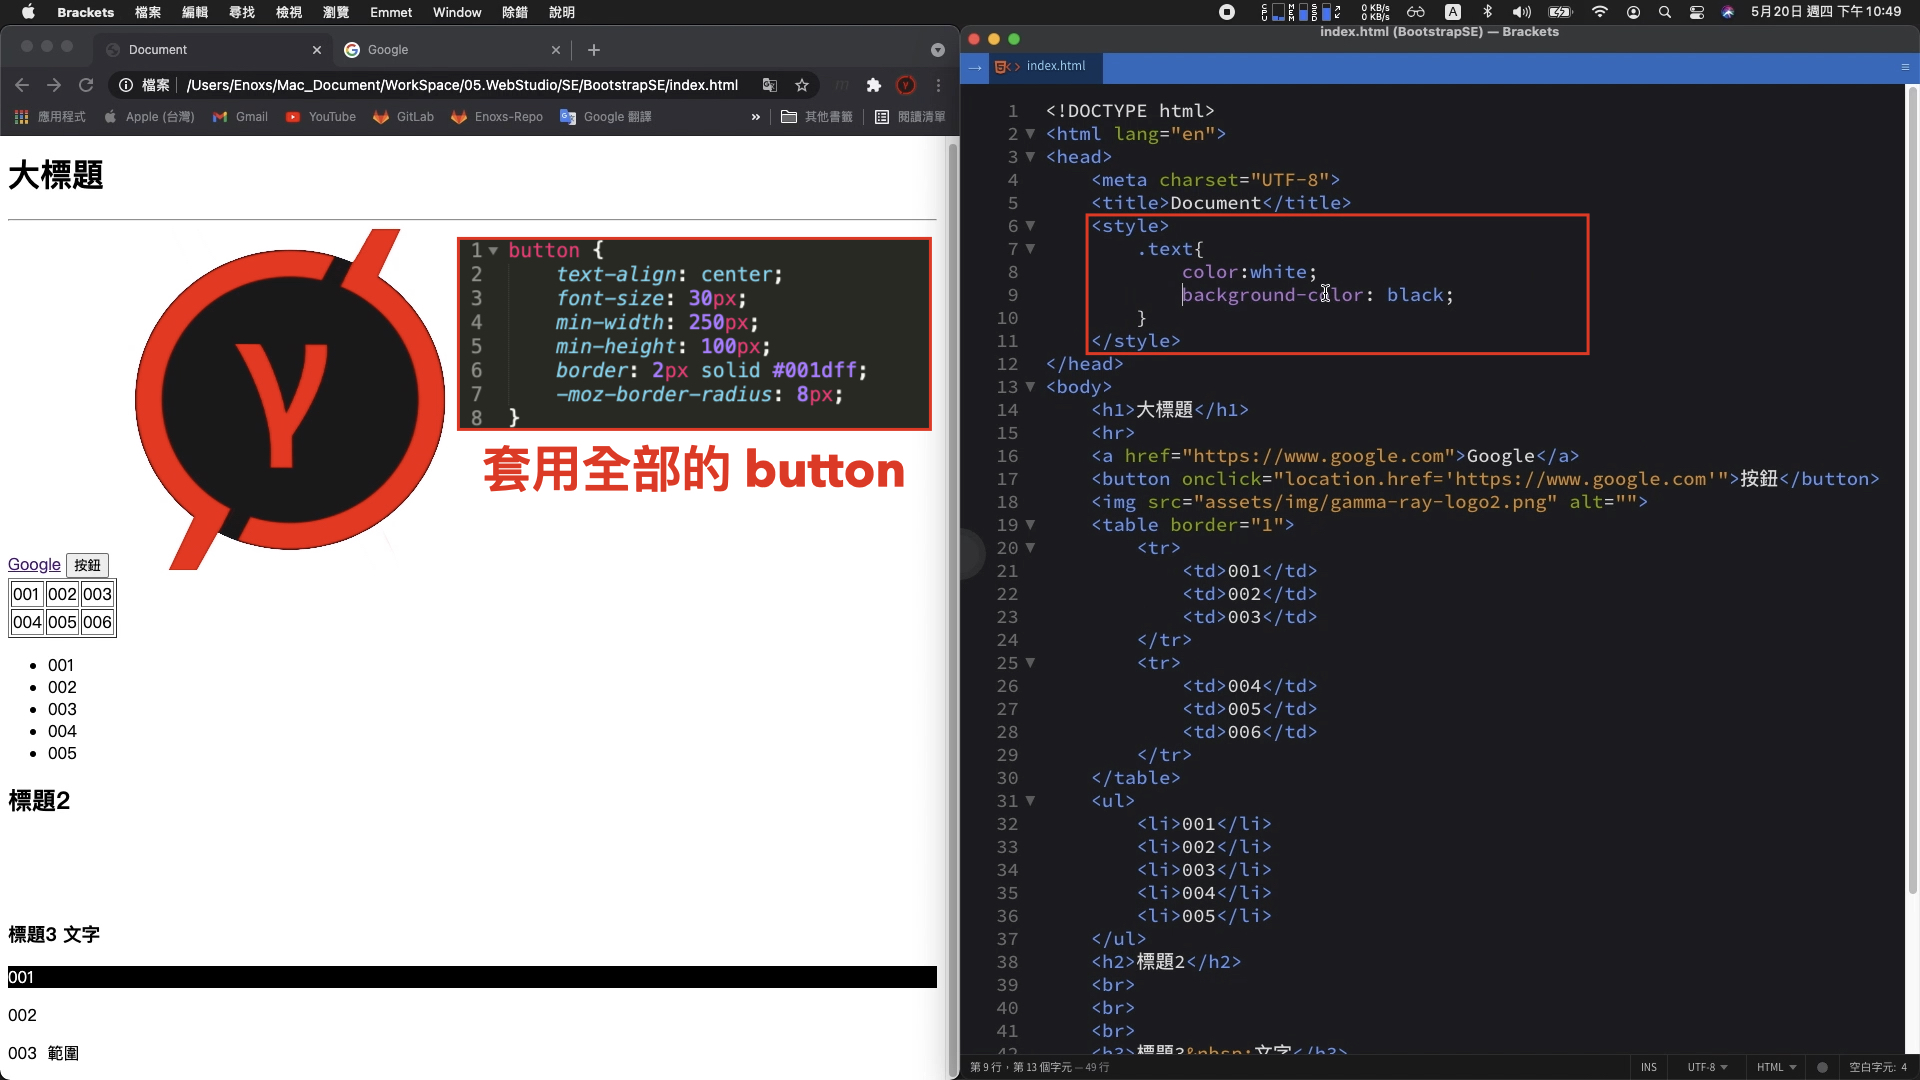Close the Document tab
The width and height of the screenshot is (1920, 1080).
(317, 50)
